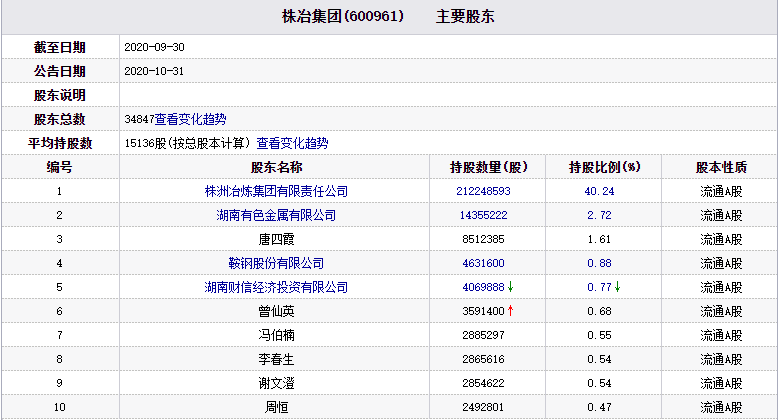Click holding amount 2854622
The image size is (779, 420).
483,383
